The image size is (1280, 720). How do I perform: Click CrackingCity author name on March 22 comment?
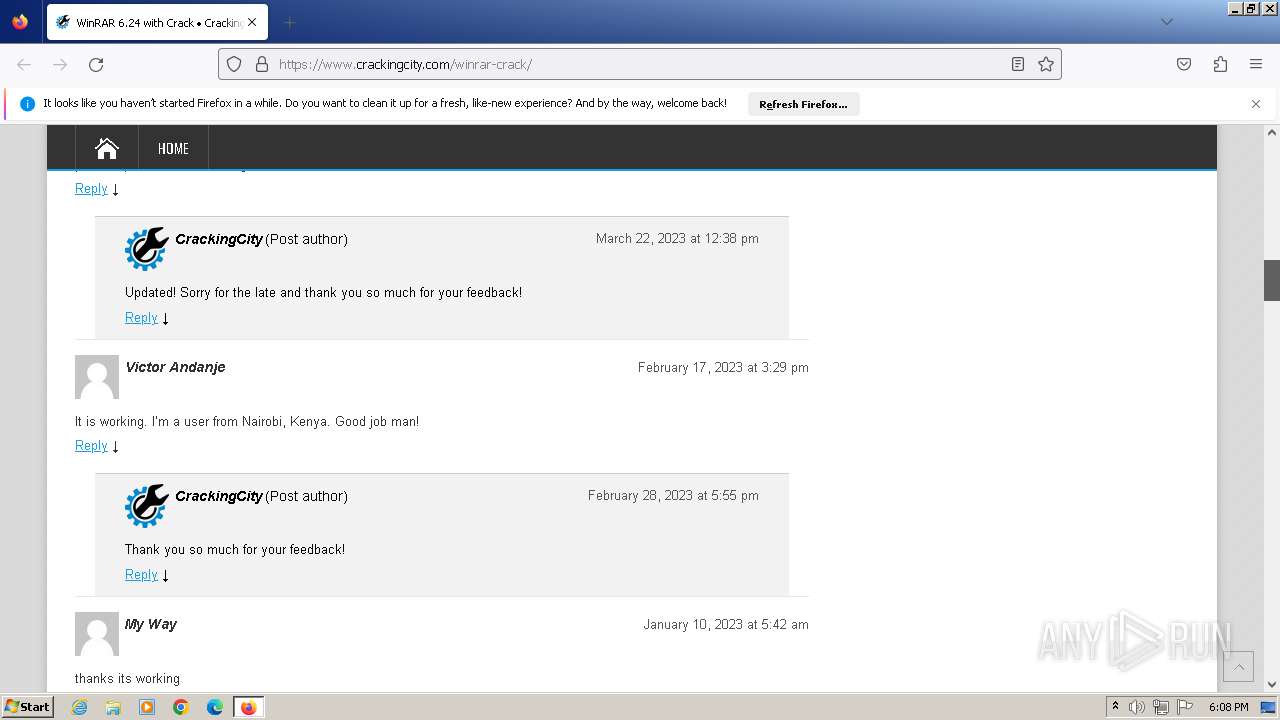pos(219,239)
